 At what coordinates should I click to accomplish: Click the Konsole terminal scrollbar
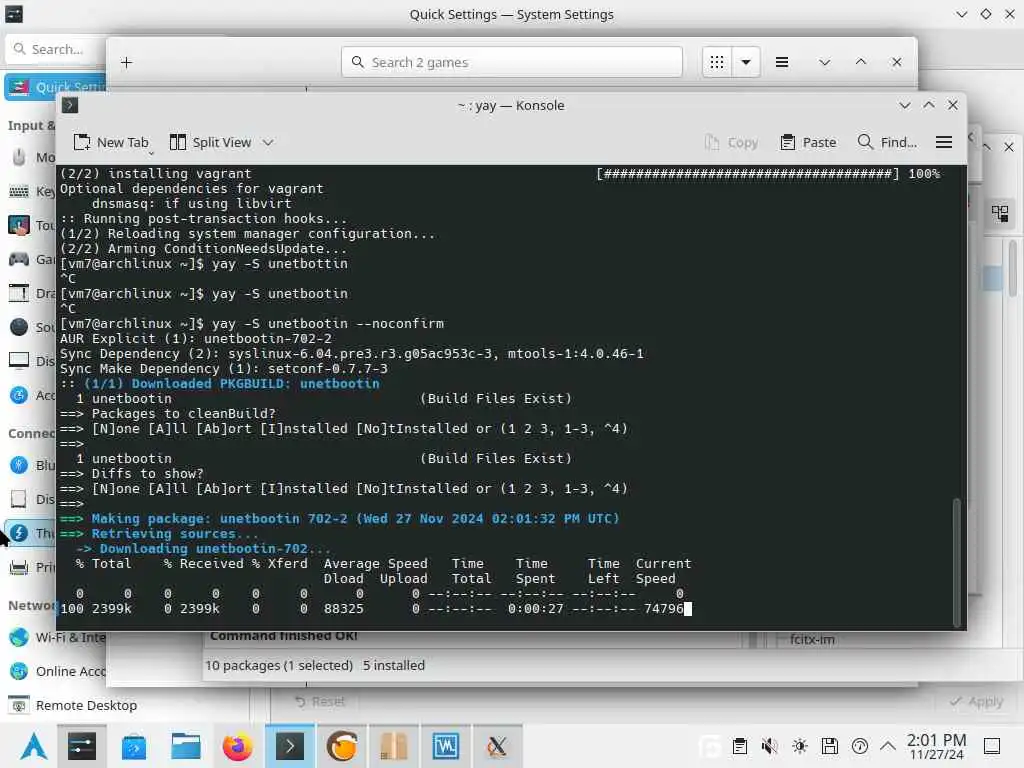tap(957, 562)
